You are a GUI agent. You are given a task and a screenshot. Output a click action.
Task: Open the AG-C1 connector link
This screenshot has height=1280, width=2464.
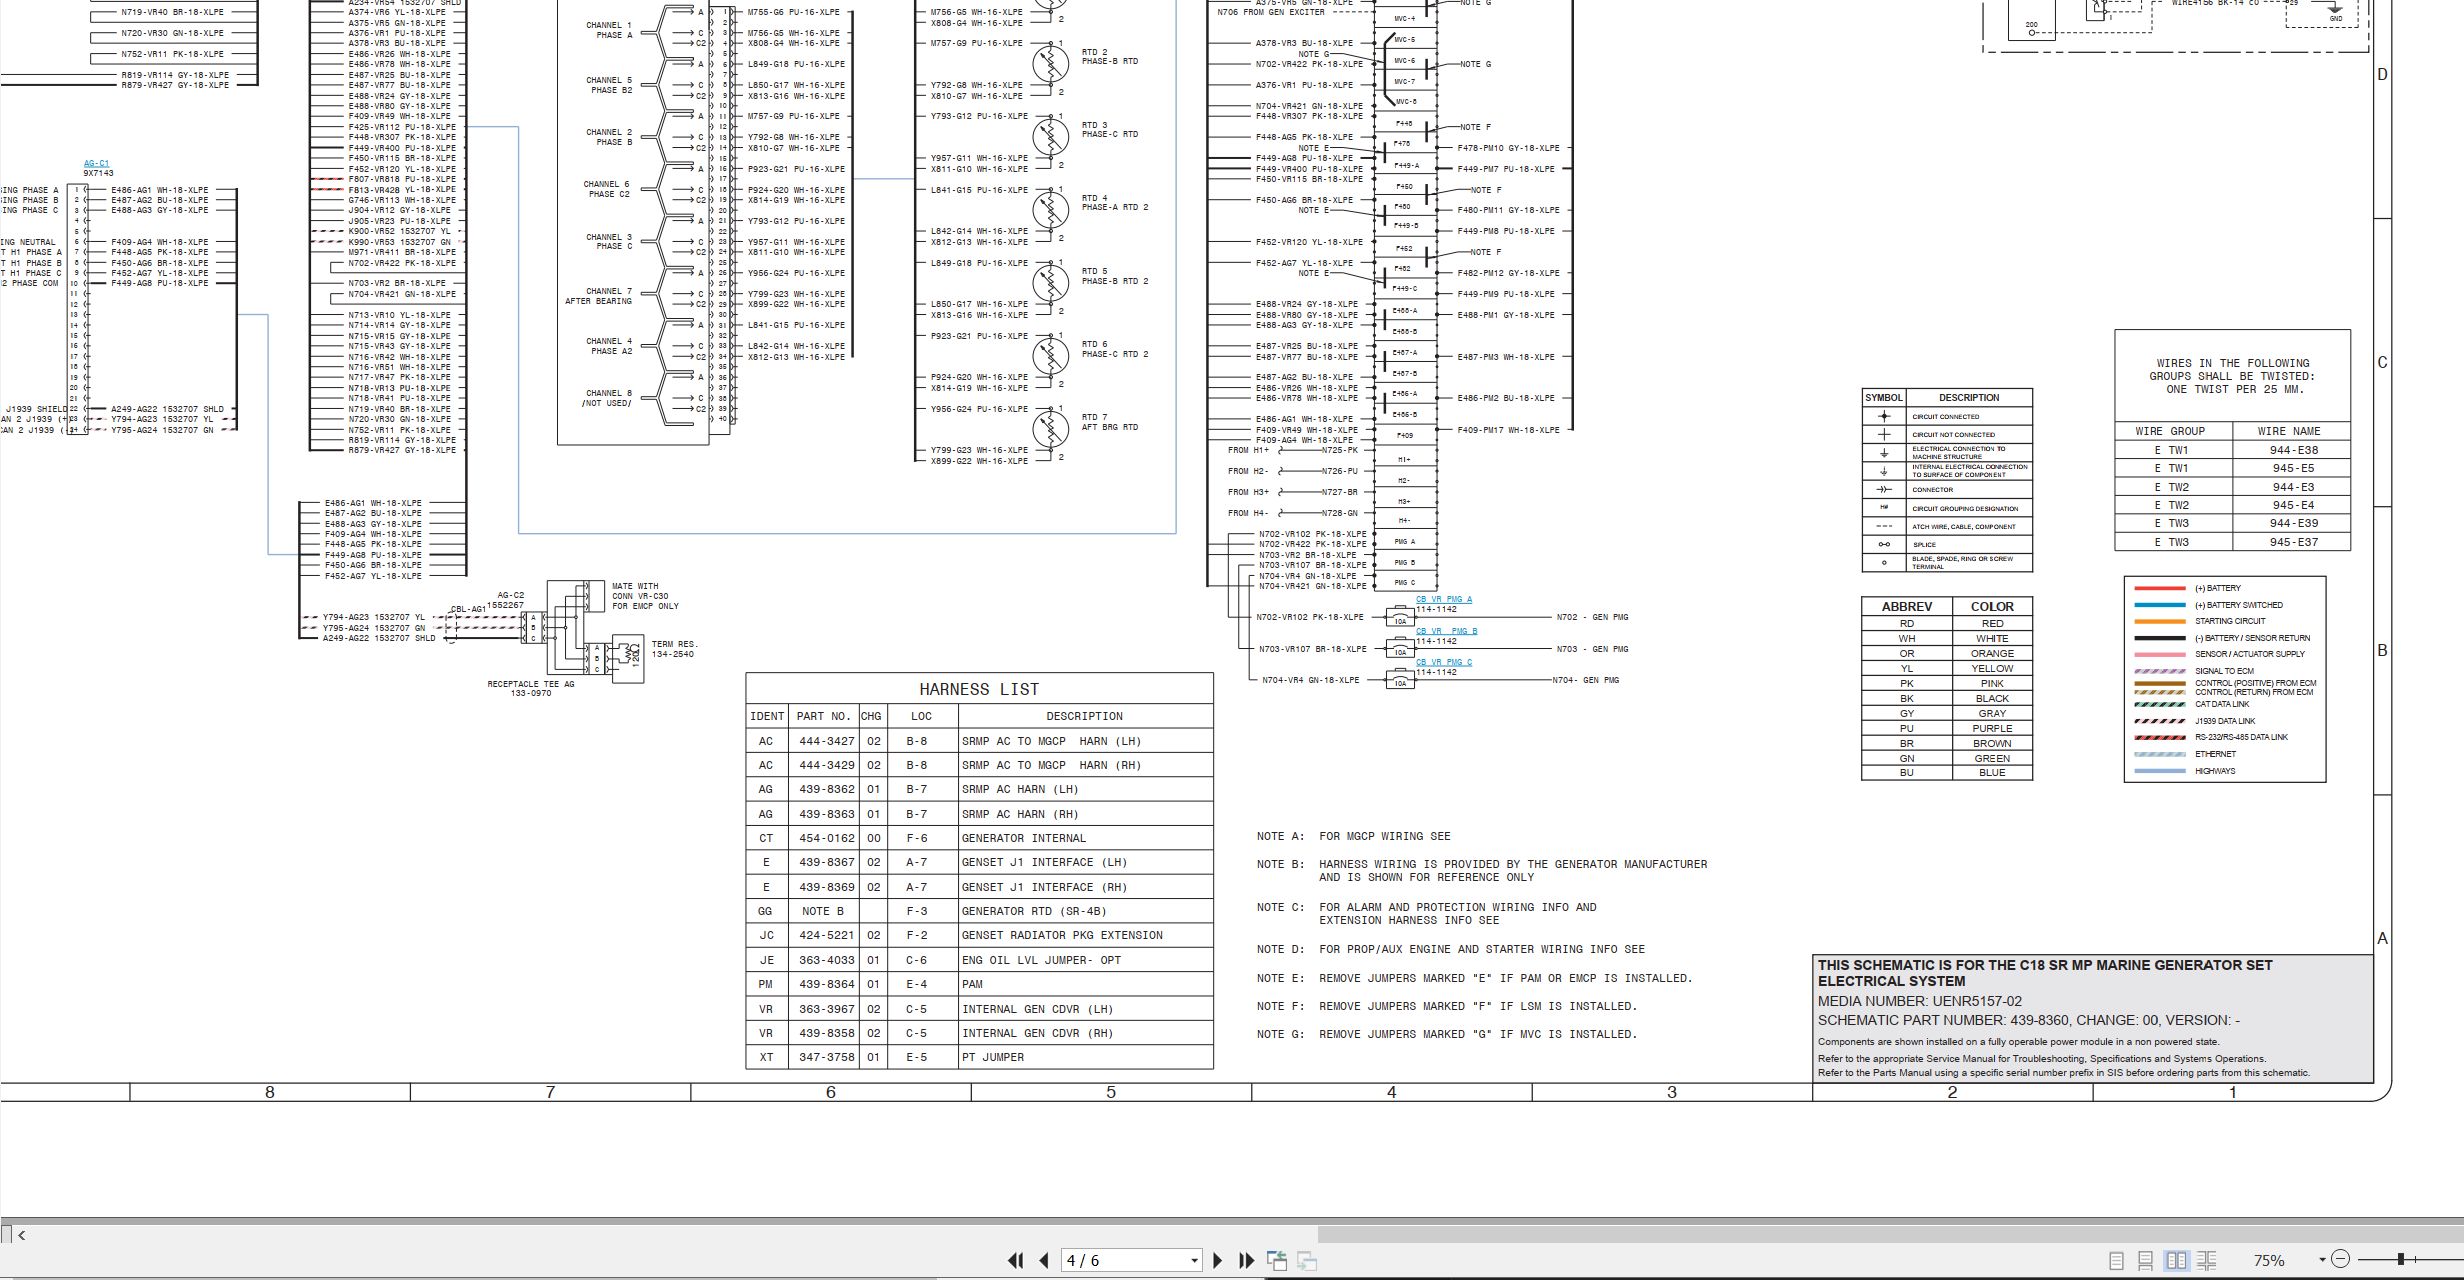[97, 163]
